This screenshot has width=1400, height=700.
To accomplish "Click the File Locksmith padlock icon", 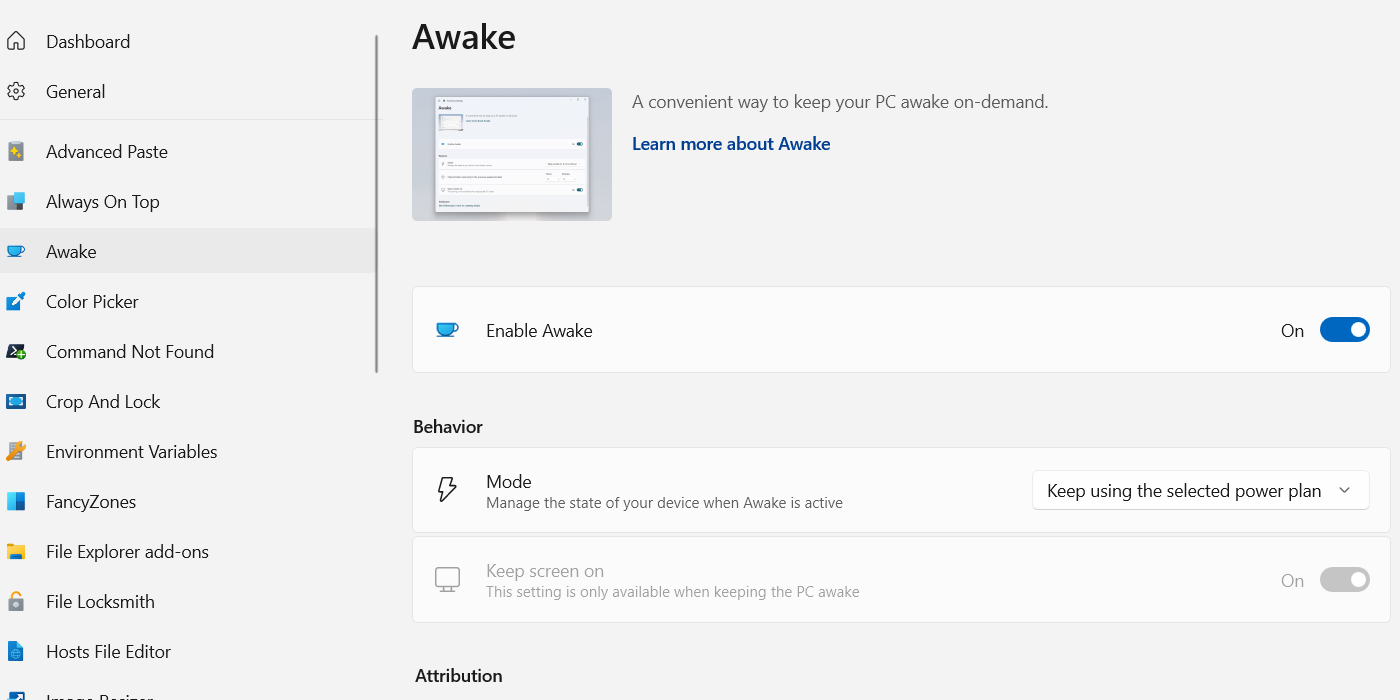I will (15, 601).
